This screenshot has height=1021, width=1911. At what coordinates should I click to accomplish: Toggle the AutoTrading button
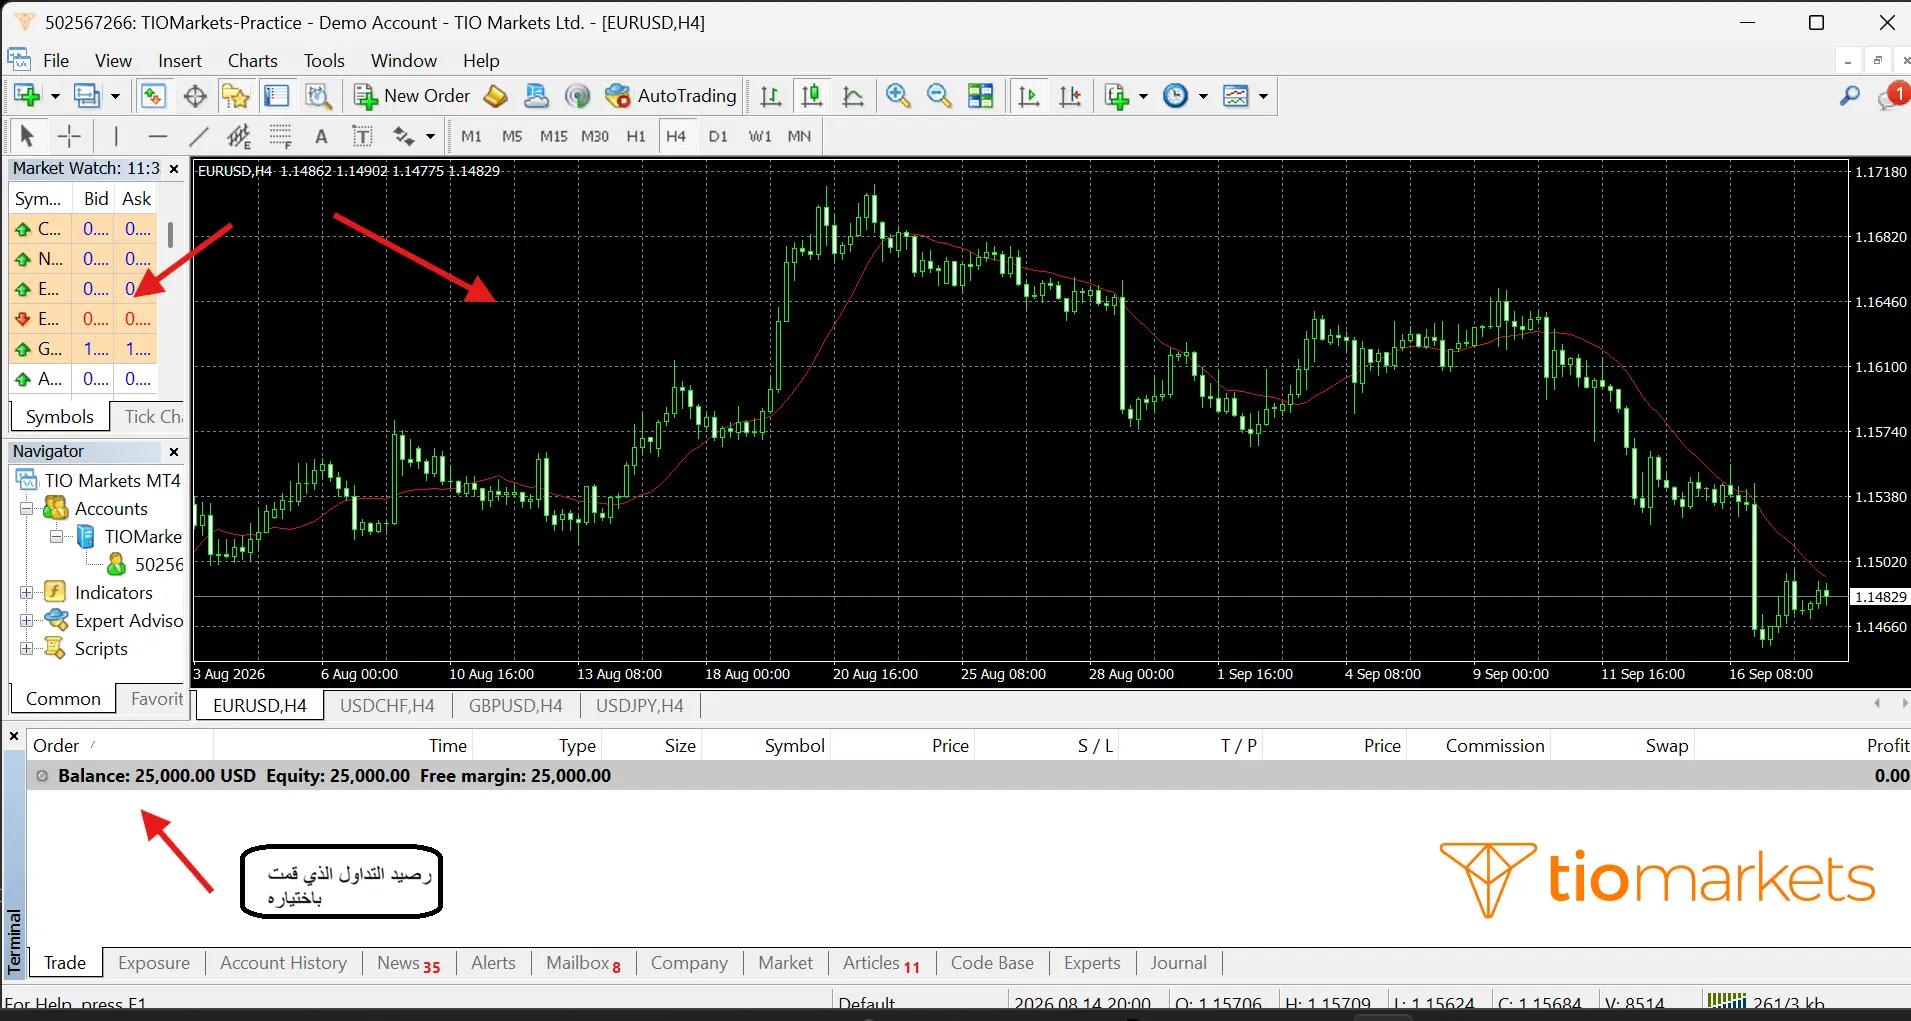[x=671, y=96]
